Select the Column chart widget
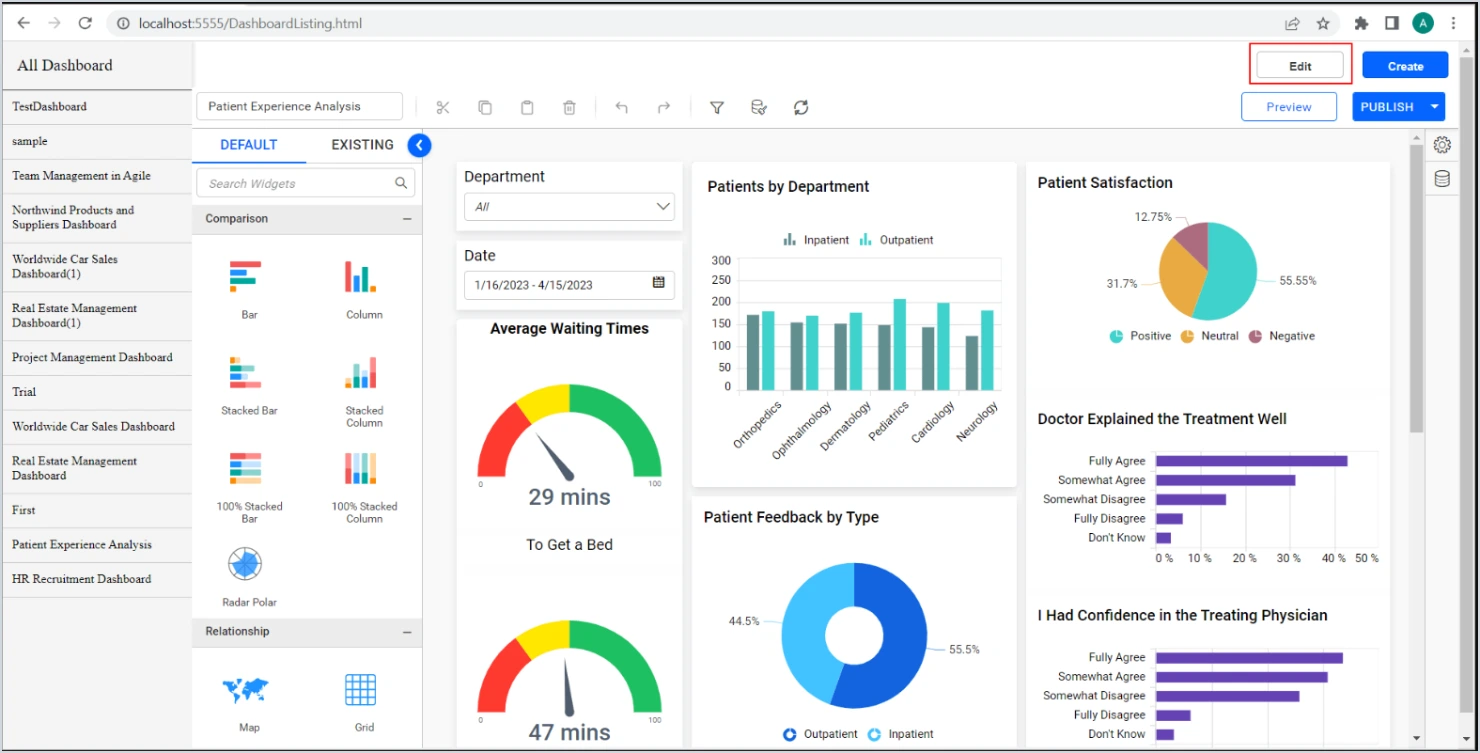Viewport: 1480px width, 753px height. coord(364,288)
